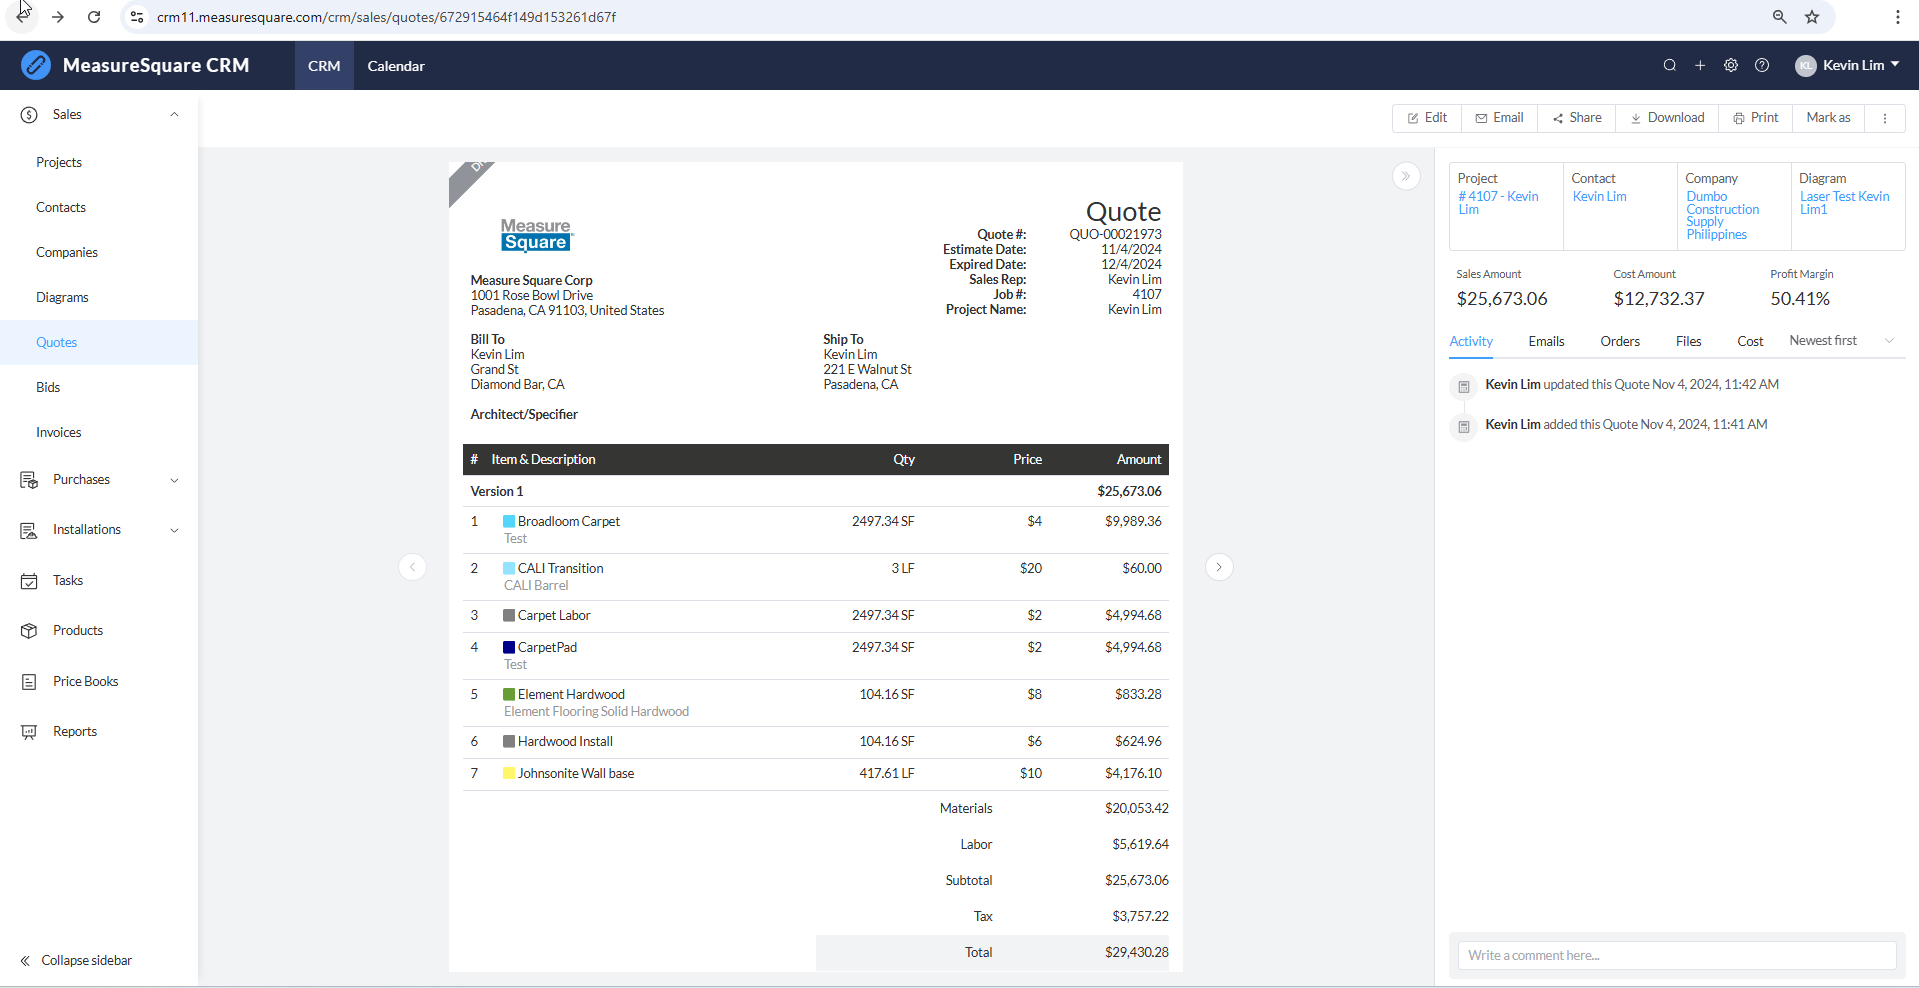Open the more options vertical dots menu
The width and height of the screenshot is (1919, 988).
coord(1885,118)
